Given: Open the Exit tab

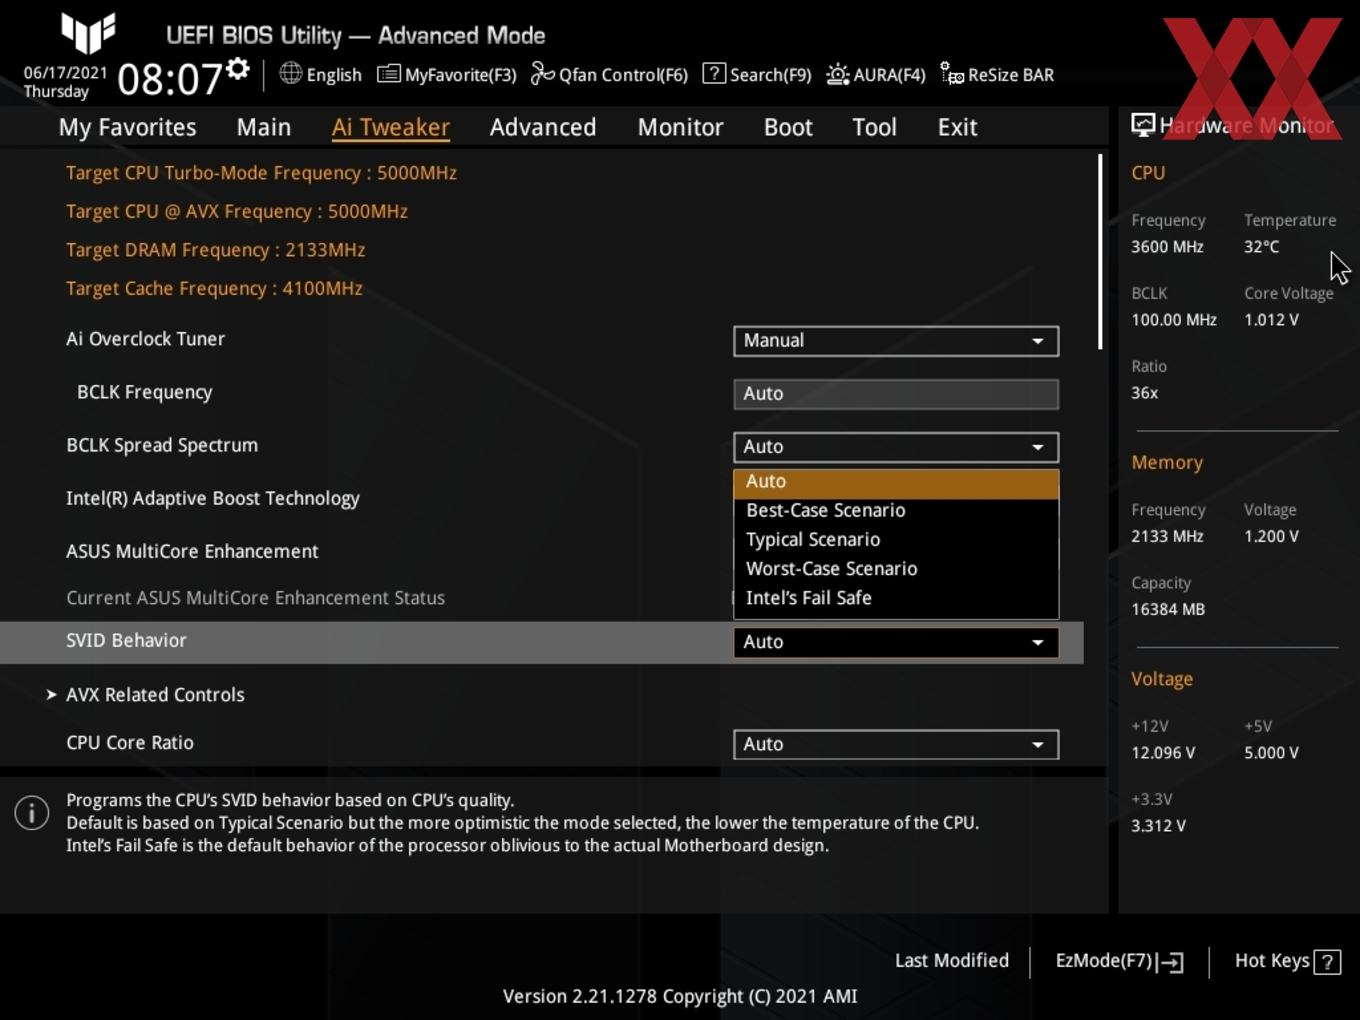Looking at the screenshot, I should (x=957, y=127).
